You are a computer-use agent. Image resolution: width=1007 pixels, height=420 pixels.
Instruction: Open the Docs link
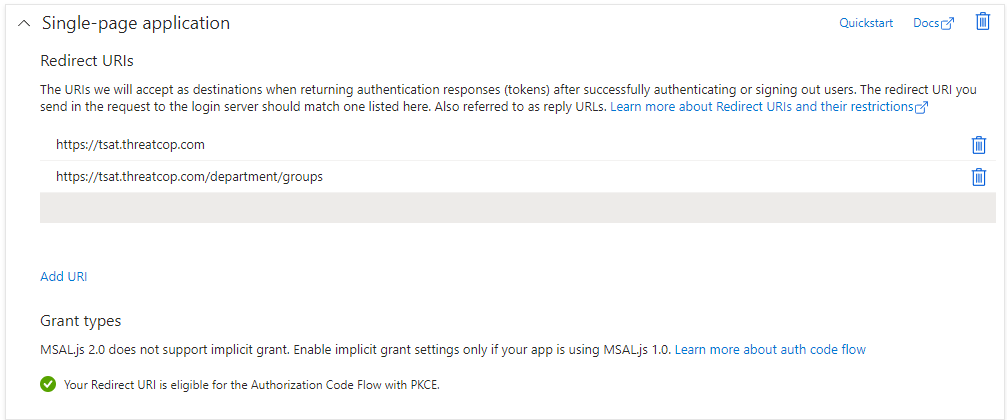click(x=925, y=23)
